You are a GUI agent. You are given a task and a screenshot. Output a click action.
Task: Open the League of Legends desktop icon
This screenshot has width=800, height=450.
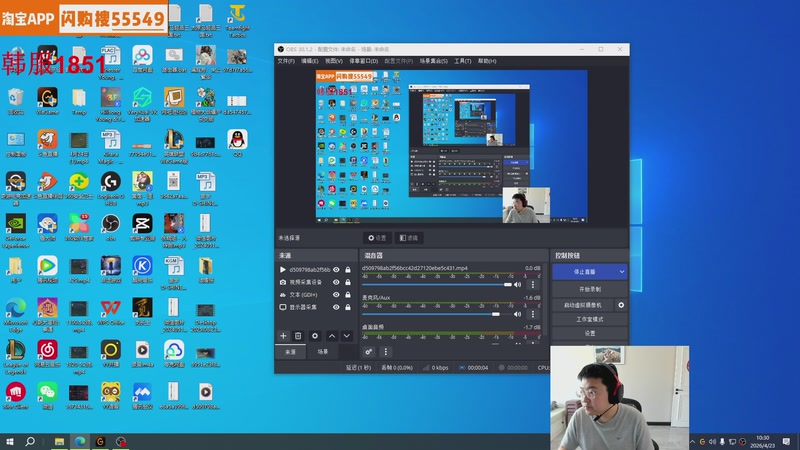(x=16, y=357)
